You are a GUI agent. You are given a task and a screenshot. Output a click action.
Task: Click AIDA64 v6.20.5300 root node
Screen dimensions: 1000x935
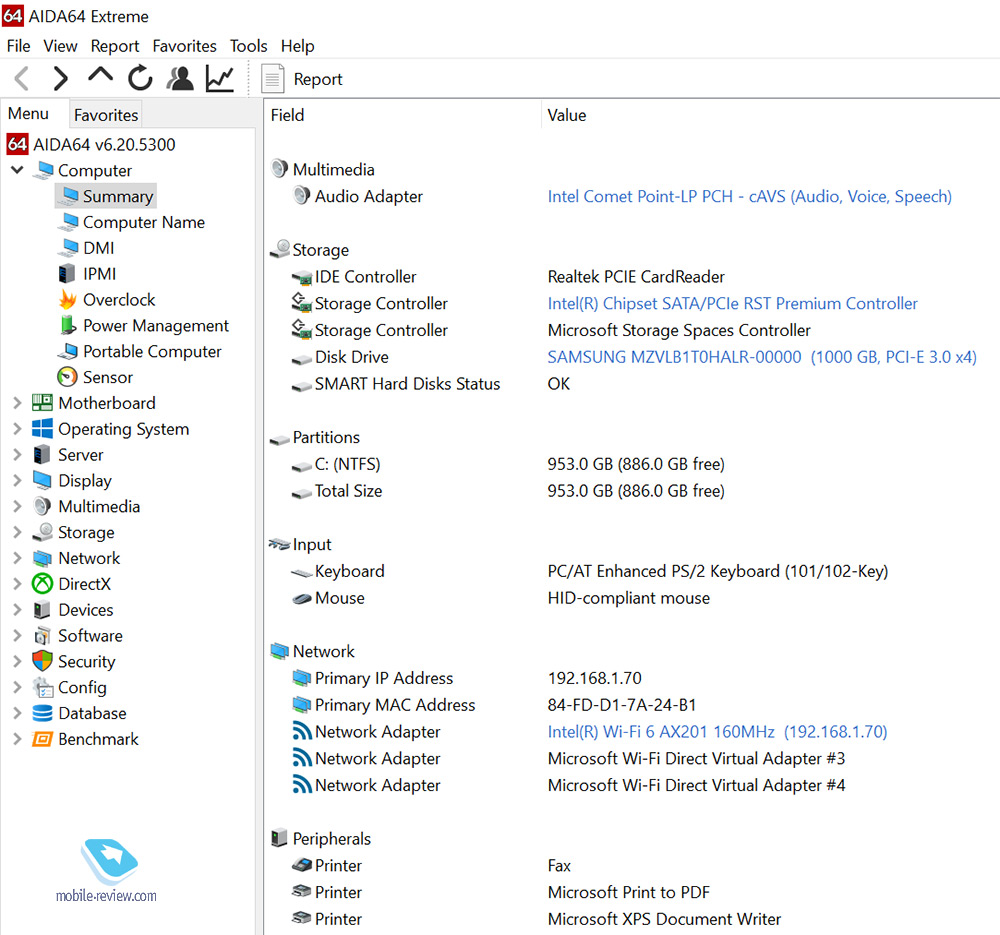point(91,145)
